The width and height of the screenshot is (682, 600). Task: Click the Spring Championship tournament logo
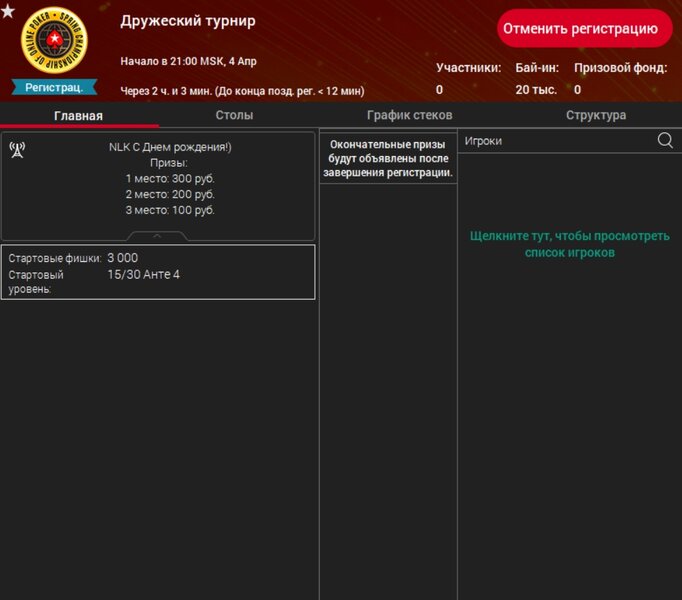pos(55,40)
